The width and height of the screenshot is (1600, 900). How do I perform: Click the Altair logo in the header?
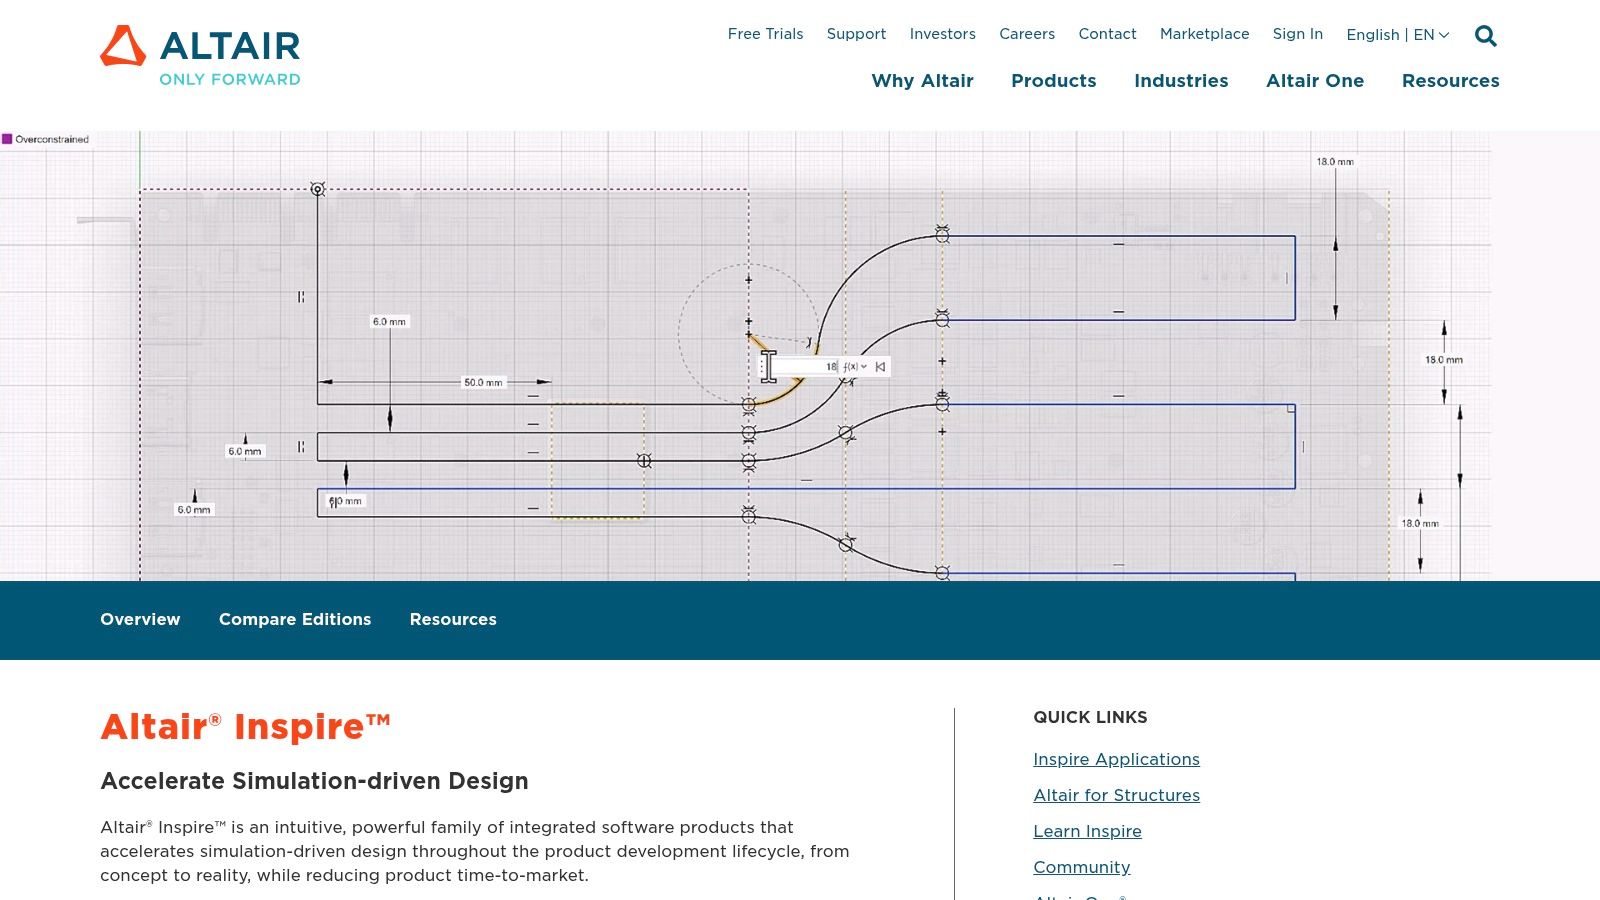(200, 56)
